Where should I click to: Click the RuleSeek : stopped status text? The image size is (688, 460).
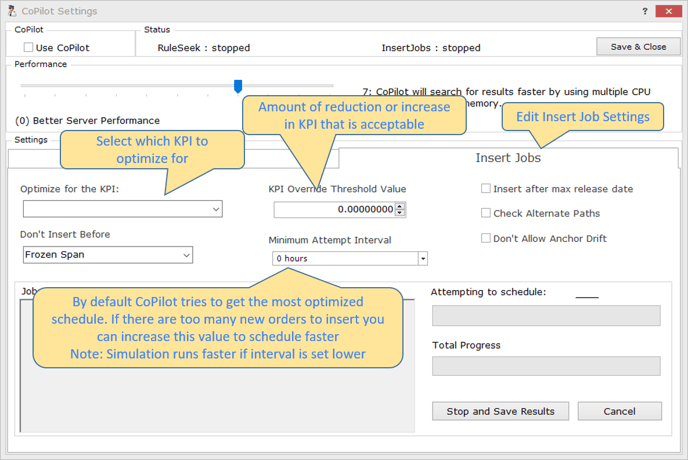coord(204,47)
